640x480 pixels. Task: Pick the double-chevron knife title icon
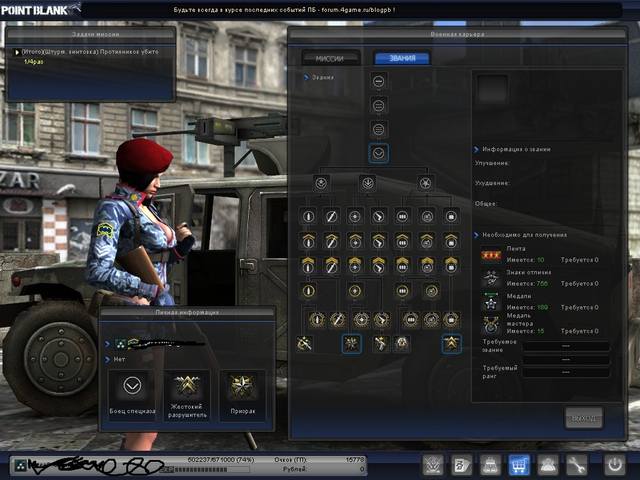coord(331,265)
